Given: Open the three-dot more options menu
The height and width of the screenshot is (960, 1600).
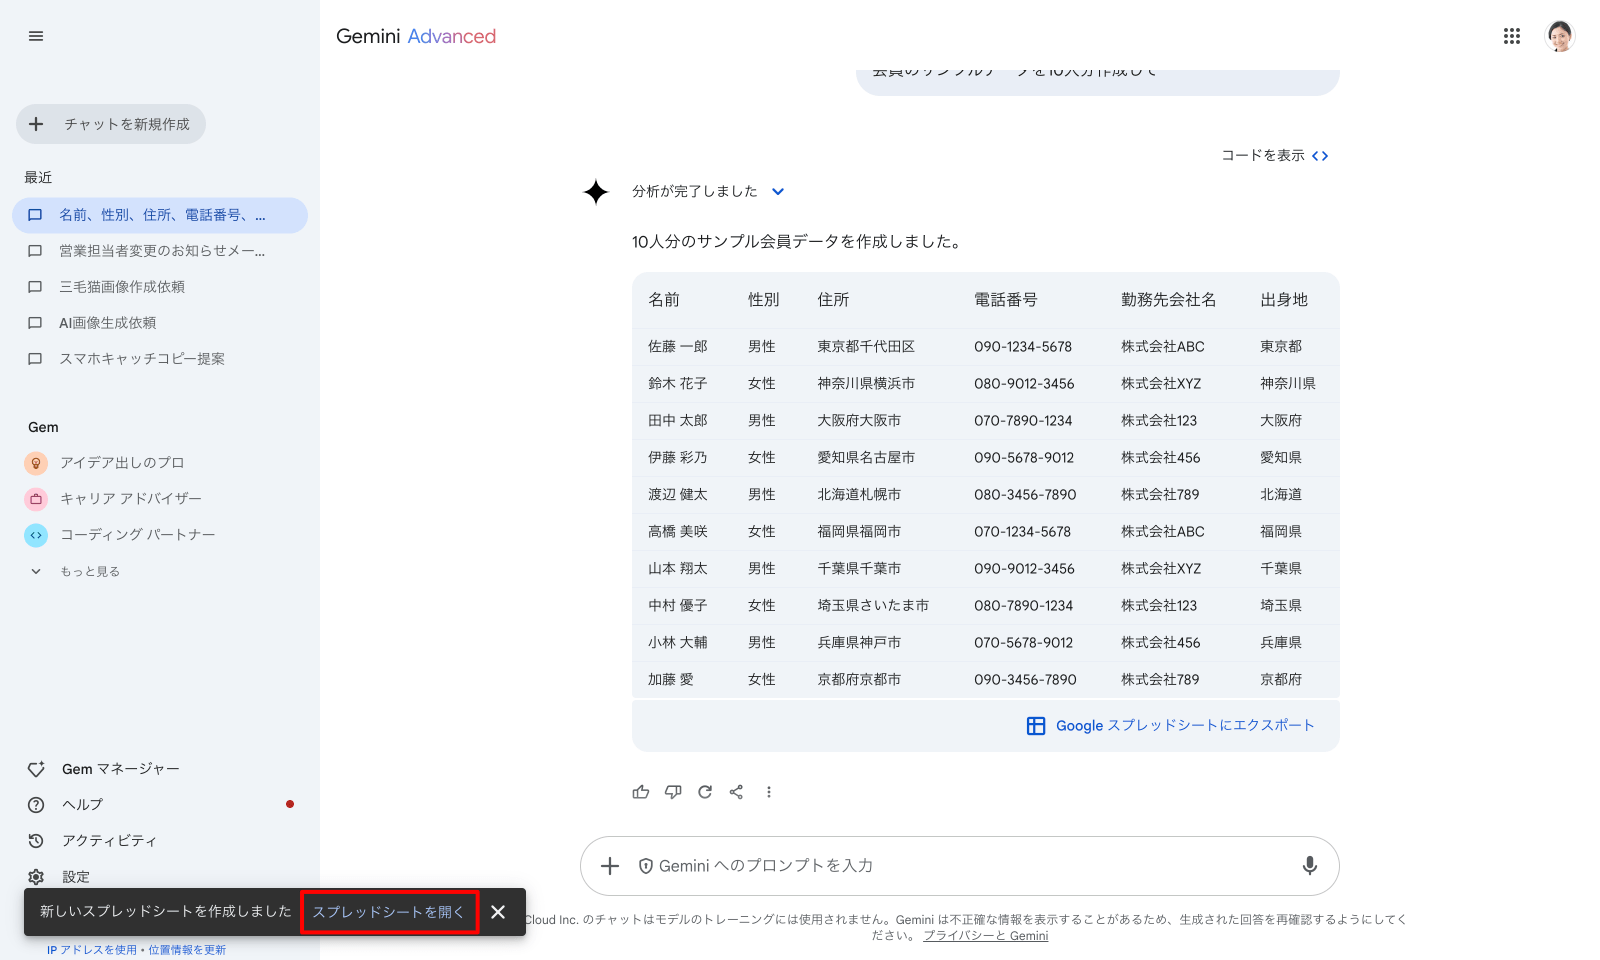Looking at the screenshot, I should click(769, 792).
